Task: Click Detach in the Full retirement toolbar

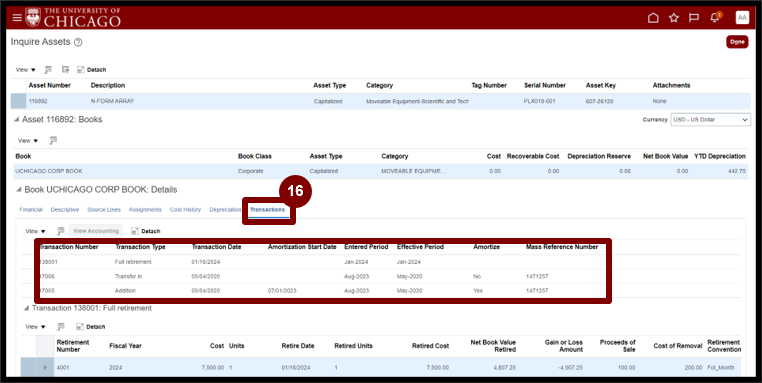Action: [90, 327]
